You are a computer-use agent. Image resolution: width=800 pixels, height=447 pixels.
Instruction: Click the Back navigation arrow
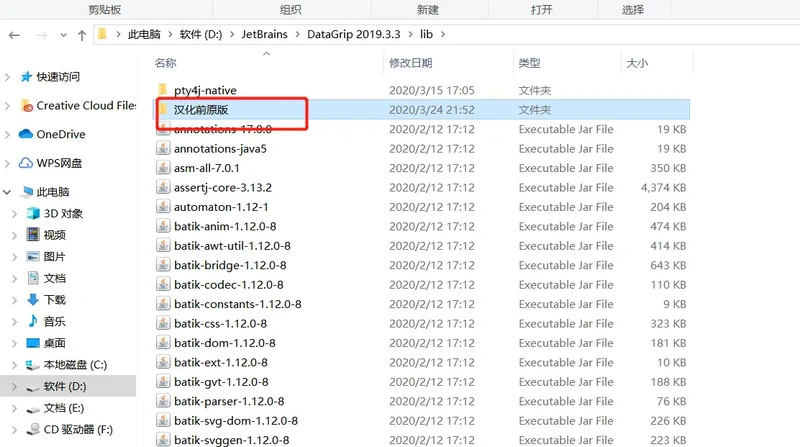click(x=14, y=35)
